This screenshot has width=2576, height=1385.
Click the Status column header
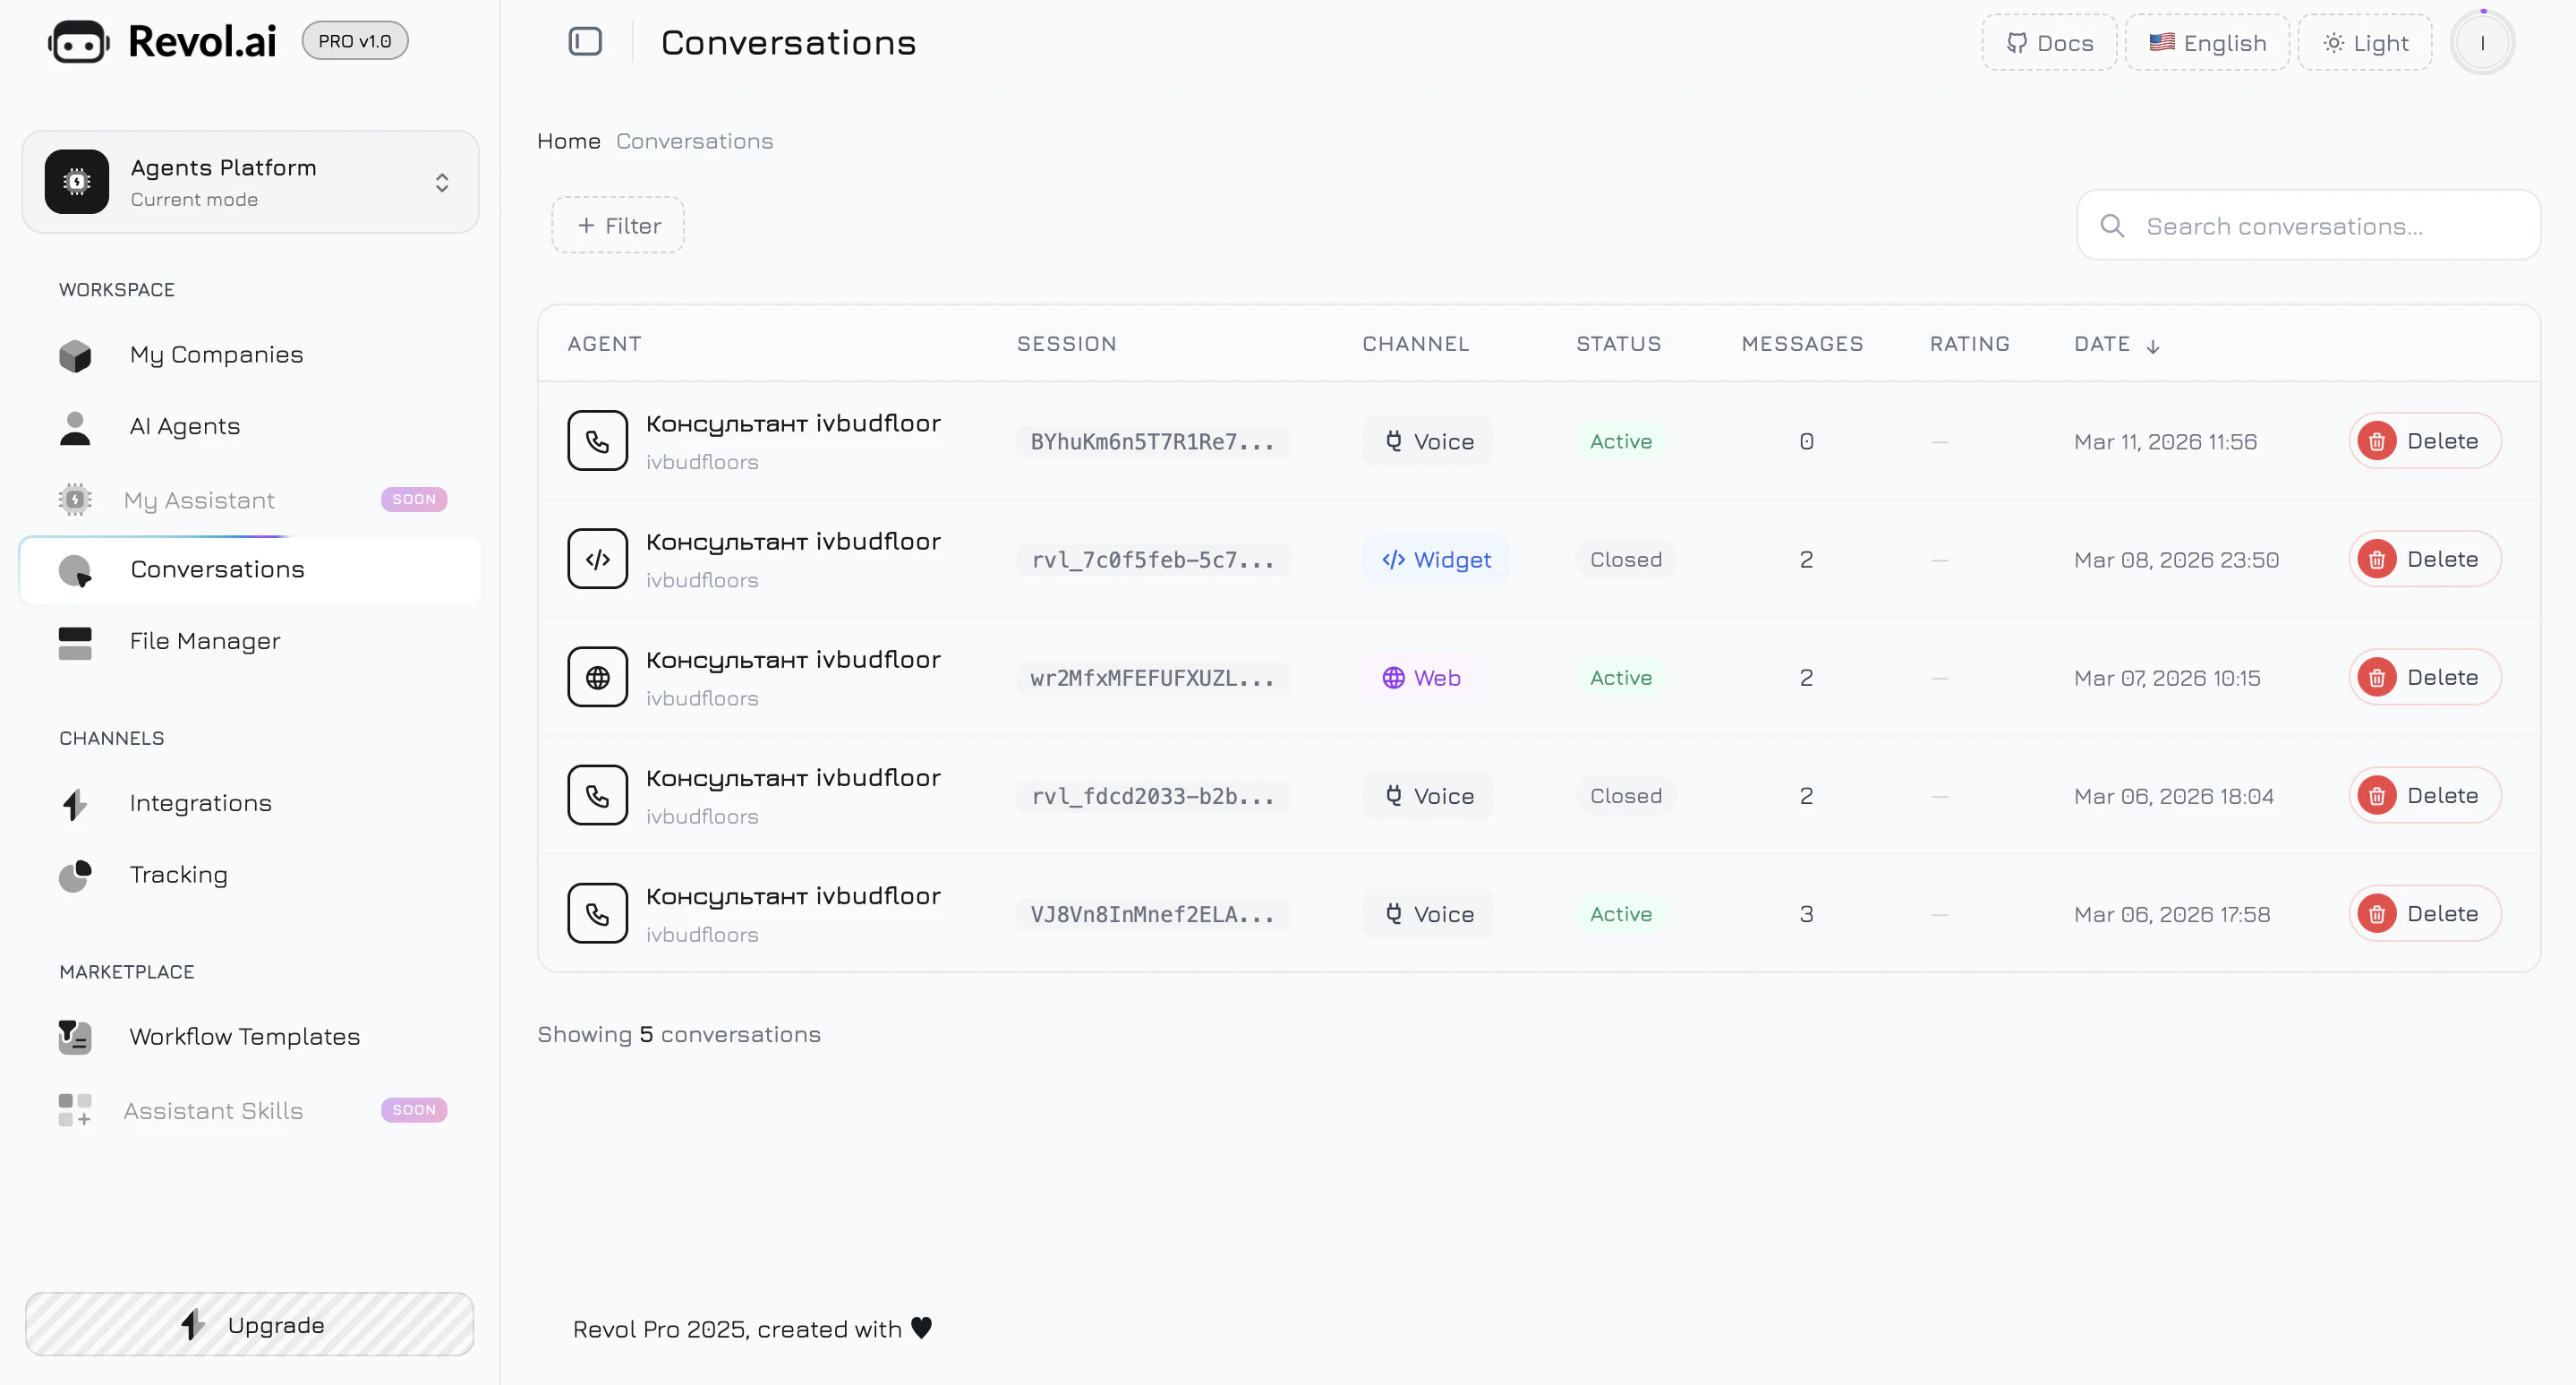[1619, 344]
